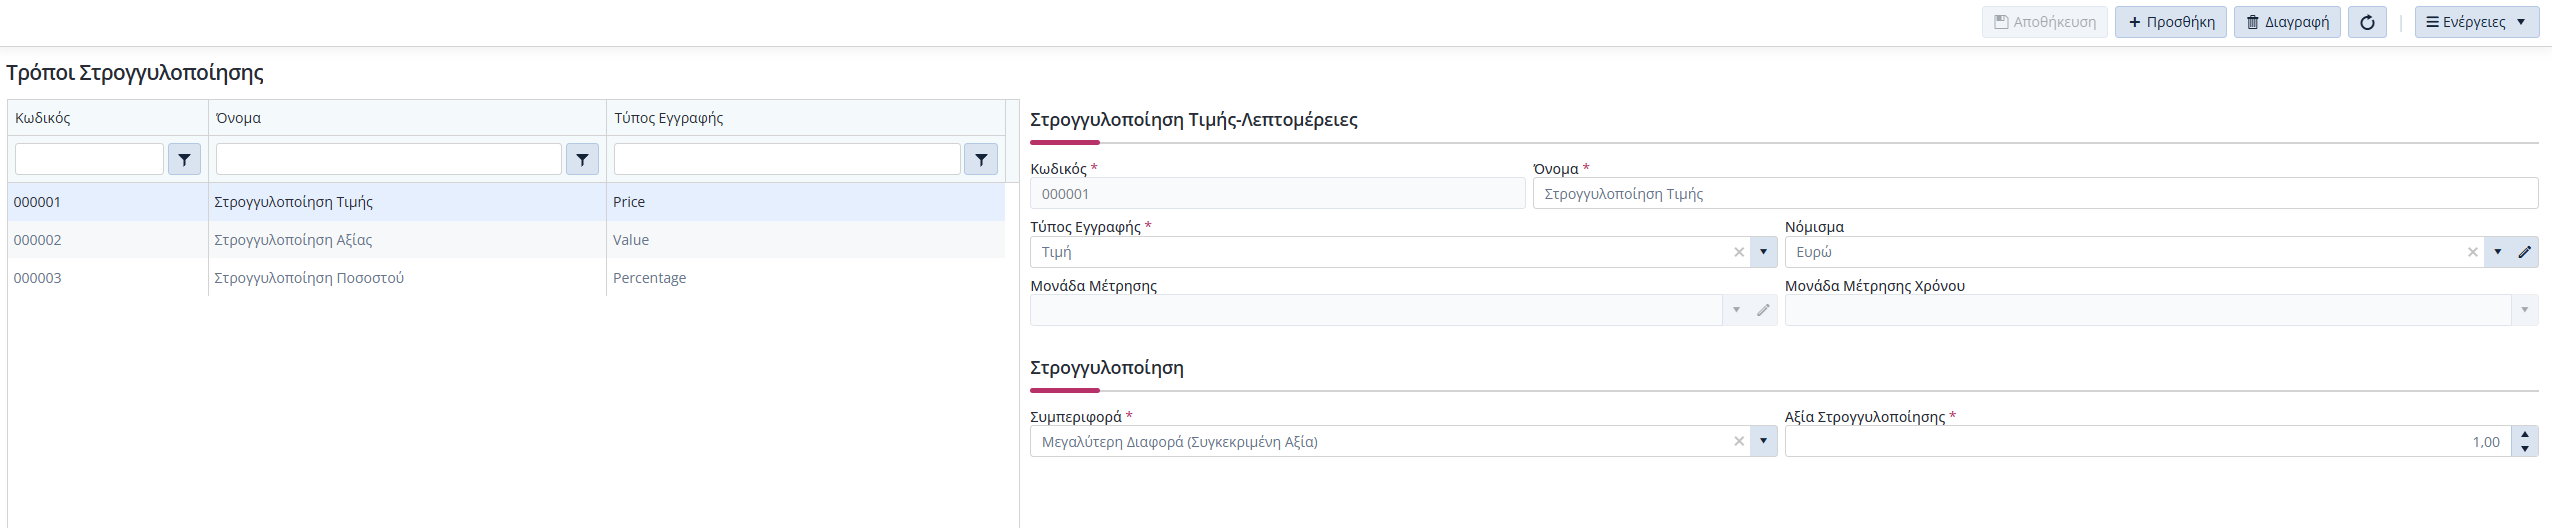Click the Στρογγυλοποίηση Τιμής grid cell
This screenshot has width=2552, height=528.
tap(407, 202)
